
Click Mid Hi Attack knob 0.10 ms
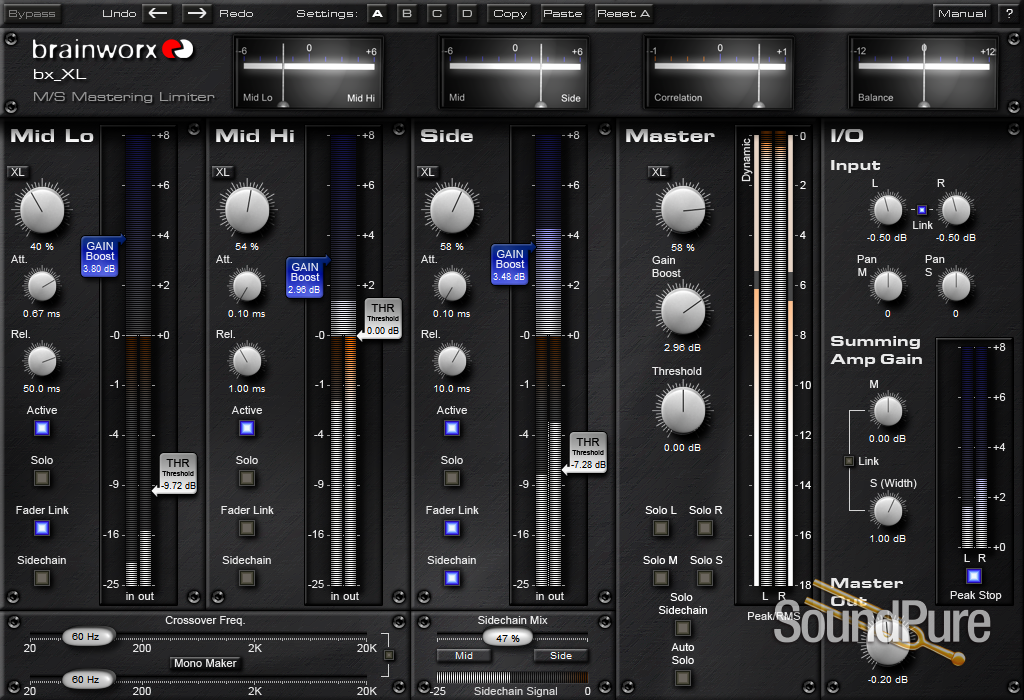[x=247, y=286]
